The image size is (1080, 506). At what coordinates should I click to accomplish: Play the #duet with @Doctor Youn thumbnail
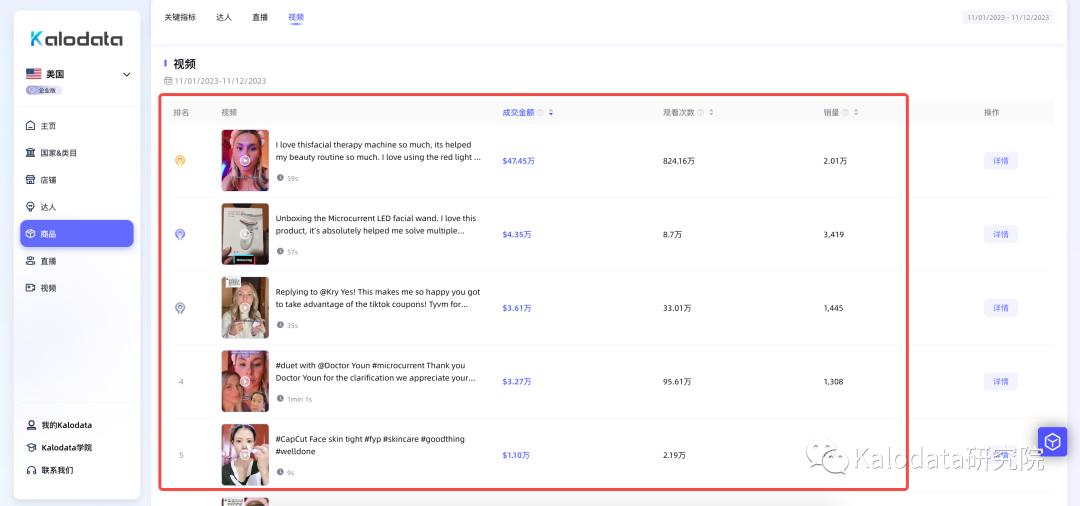(x=245, y=381)
